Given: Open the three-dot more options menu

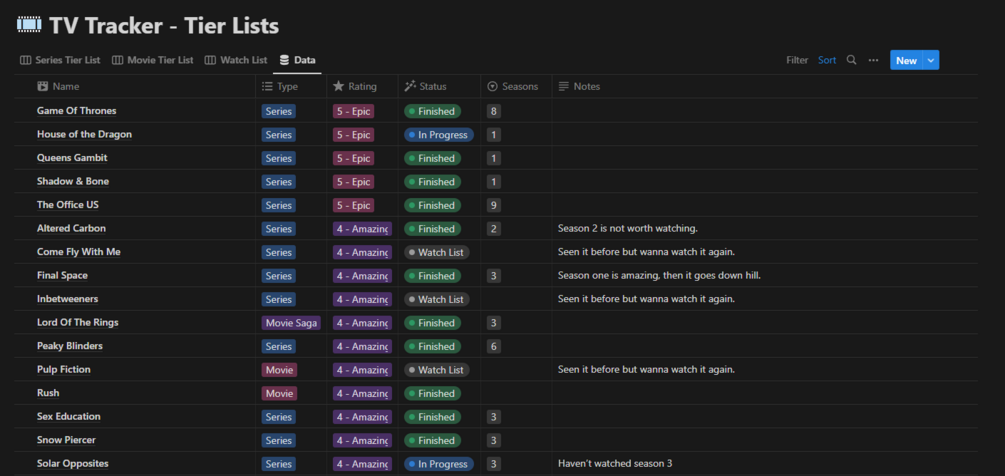Looking at the screenshot, I should (873, 60).
